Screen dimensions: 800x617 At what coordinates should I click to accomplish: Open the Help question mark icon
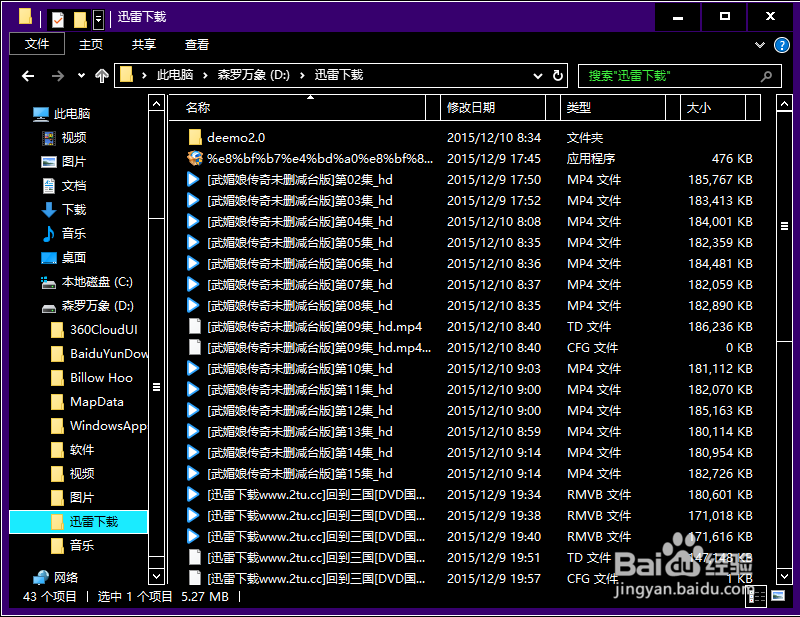point(781,45)
